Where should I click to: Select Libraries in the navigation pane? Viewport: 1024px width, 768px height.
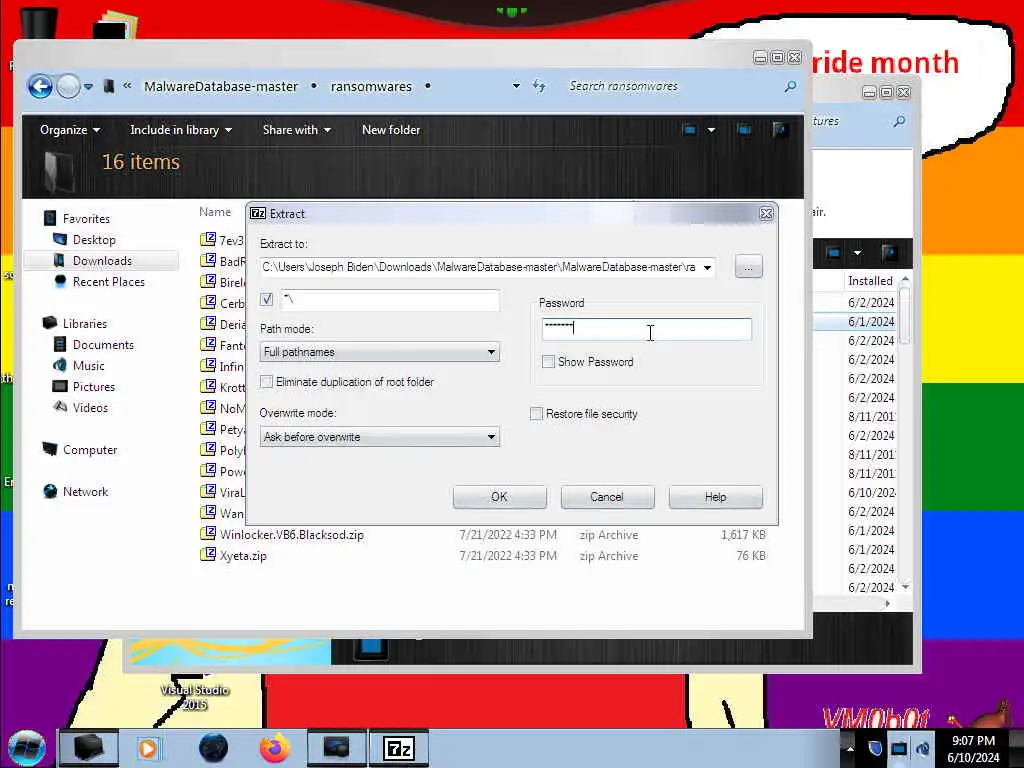pyautogui.click(x=84, y=323)
